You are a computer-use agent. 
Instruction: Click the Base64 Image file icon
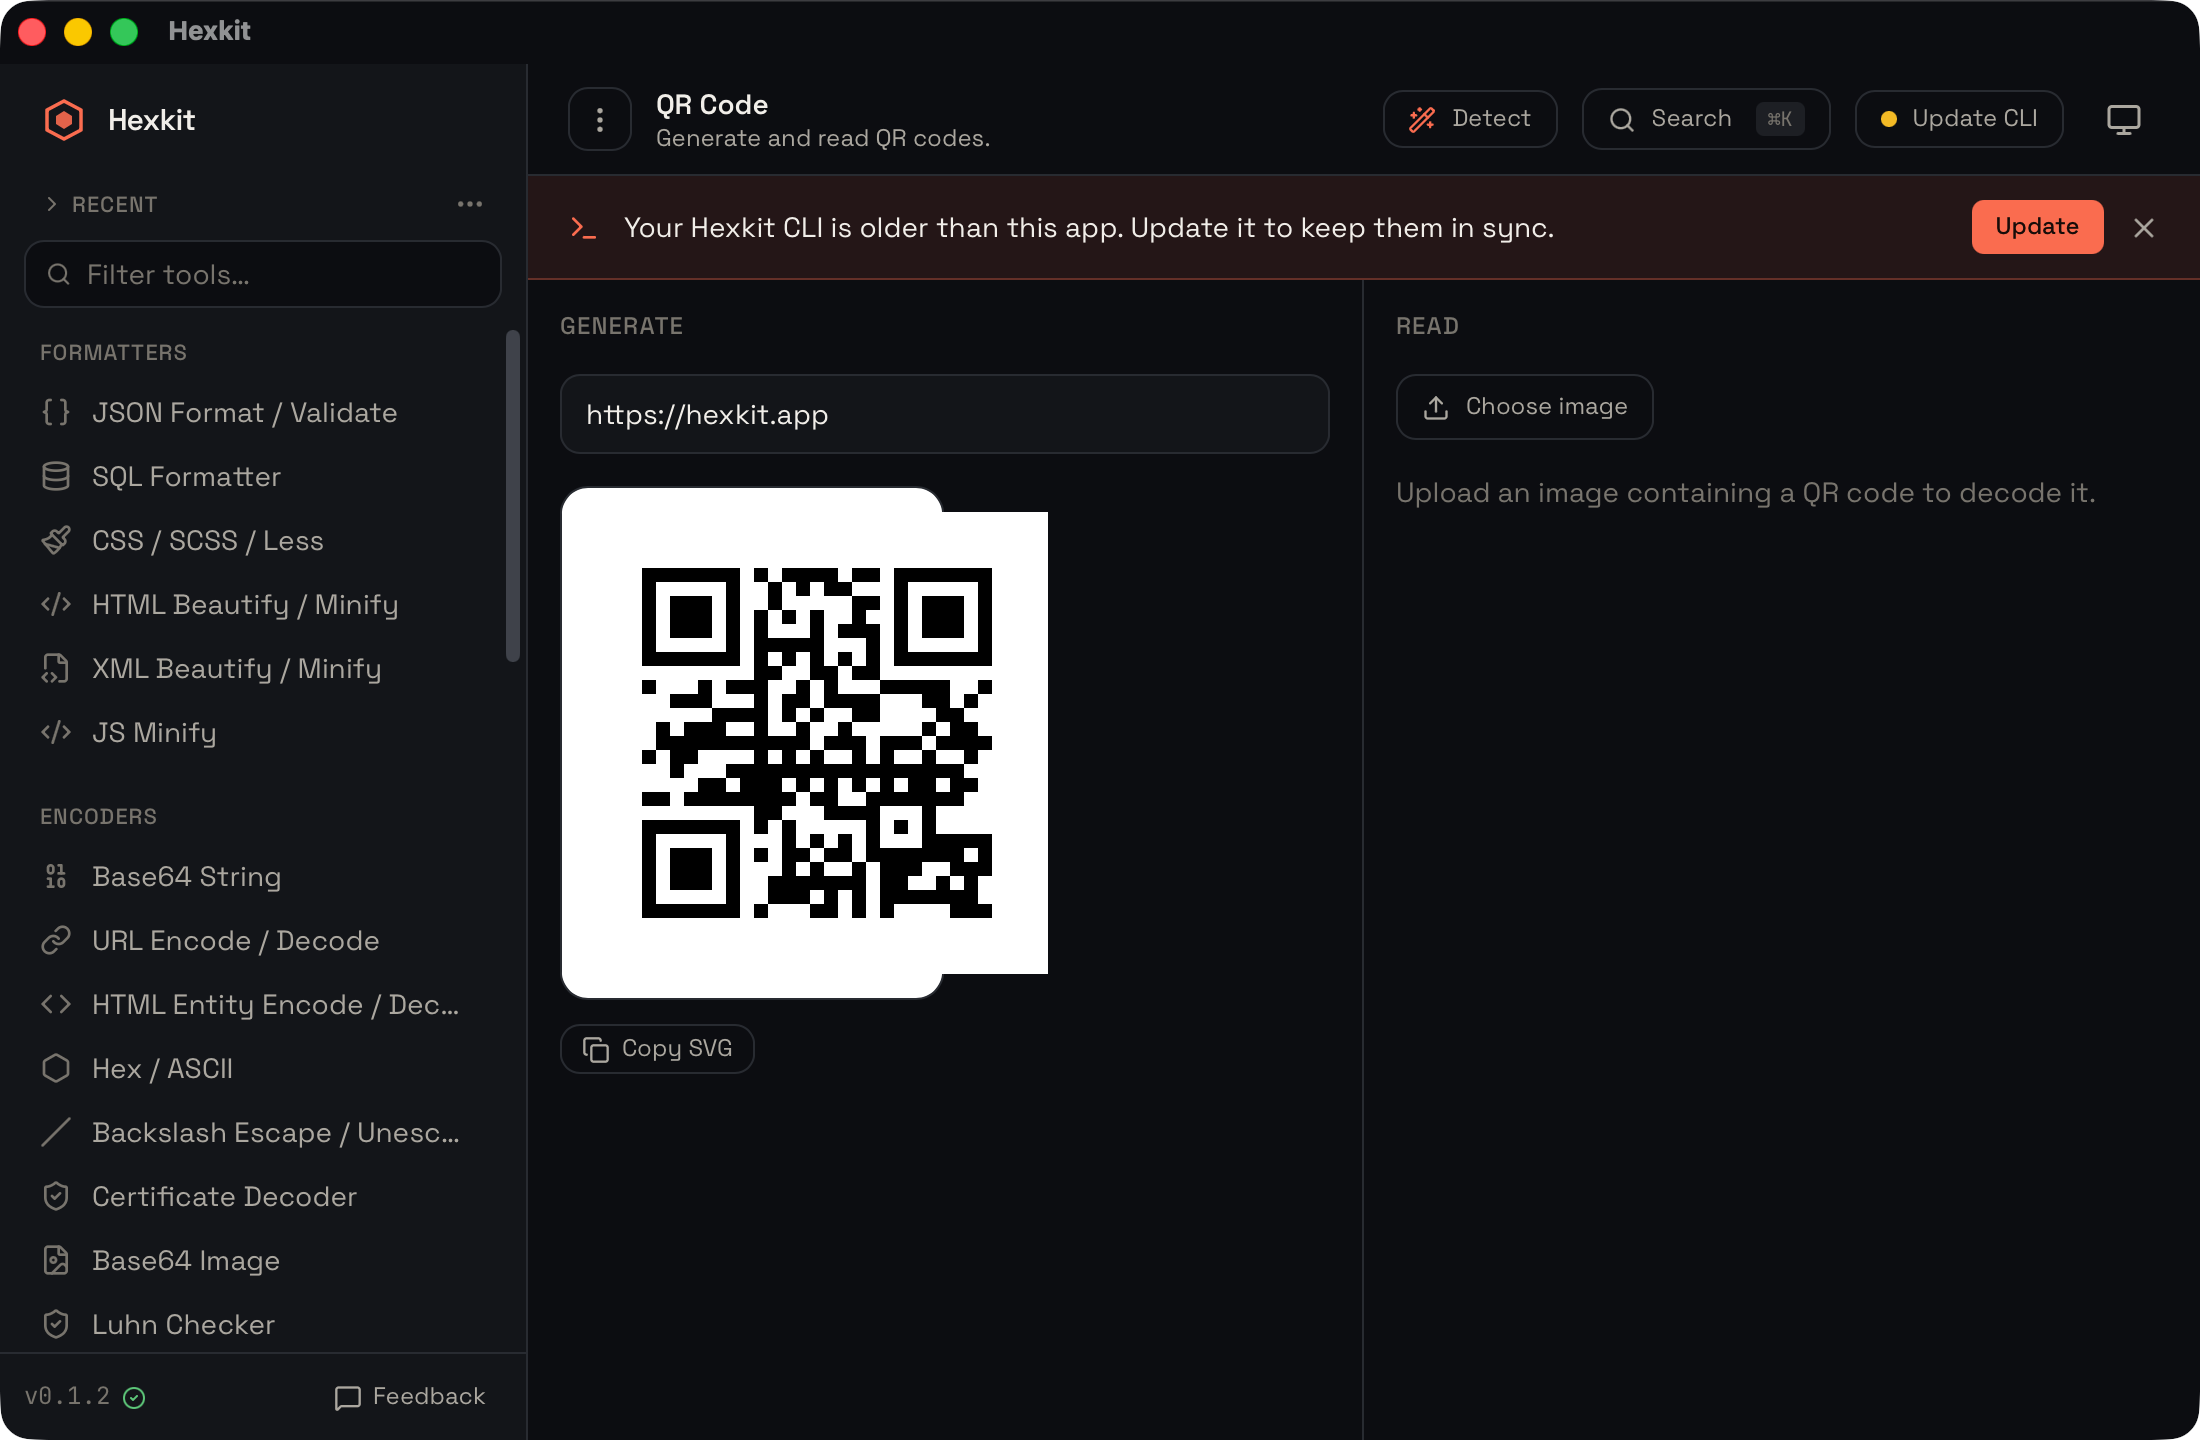[x=56, y=1260]
